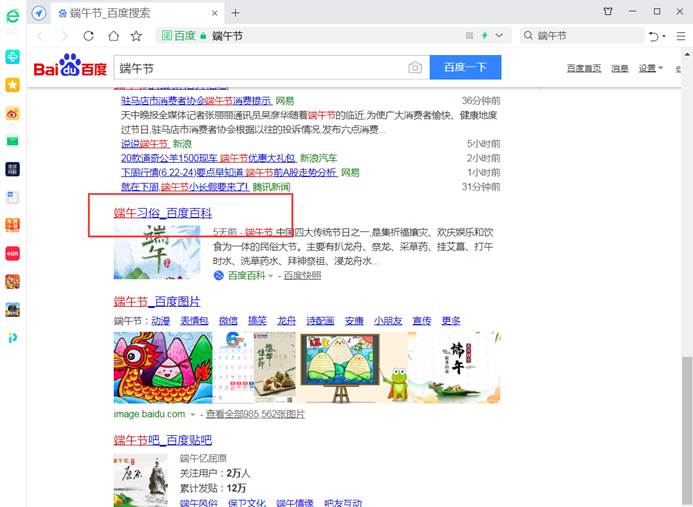The height and width of the screenshot is (507, 693).
Task: Click the browser back arrow button
Action: click(40, 36)
